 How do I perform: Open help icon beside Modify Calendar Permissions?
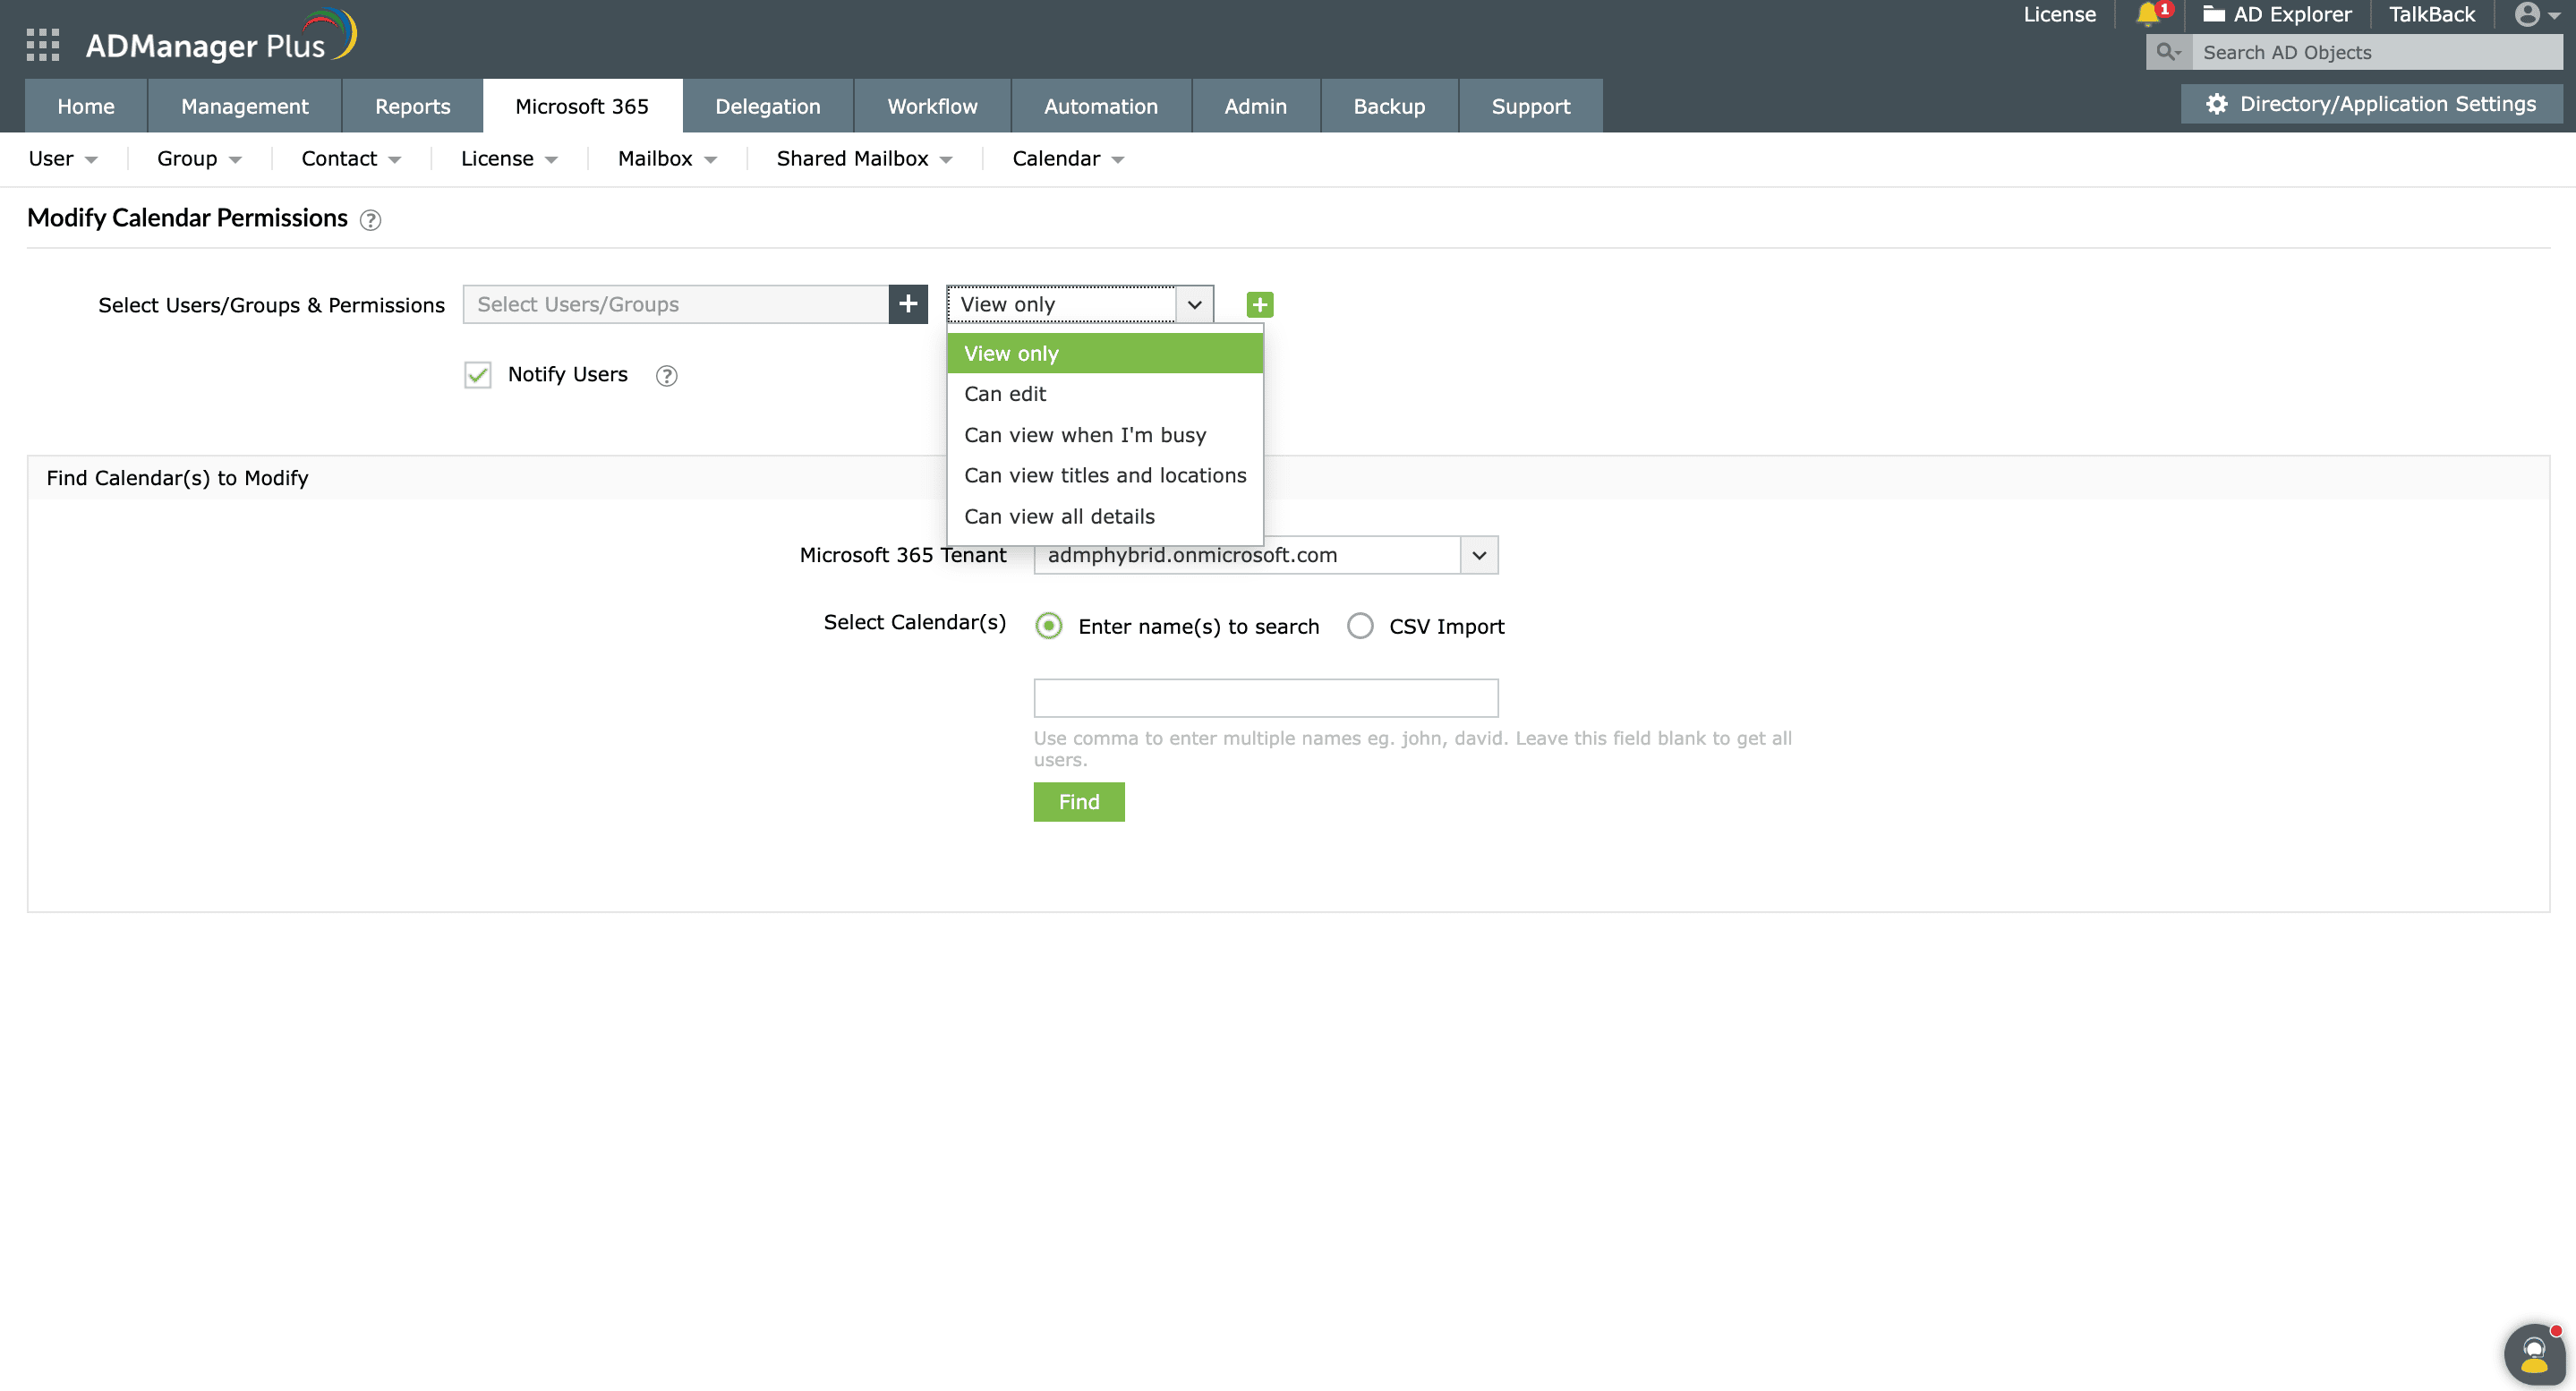(370, 220)
